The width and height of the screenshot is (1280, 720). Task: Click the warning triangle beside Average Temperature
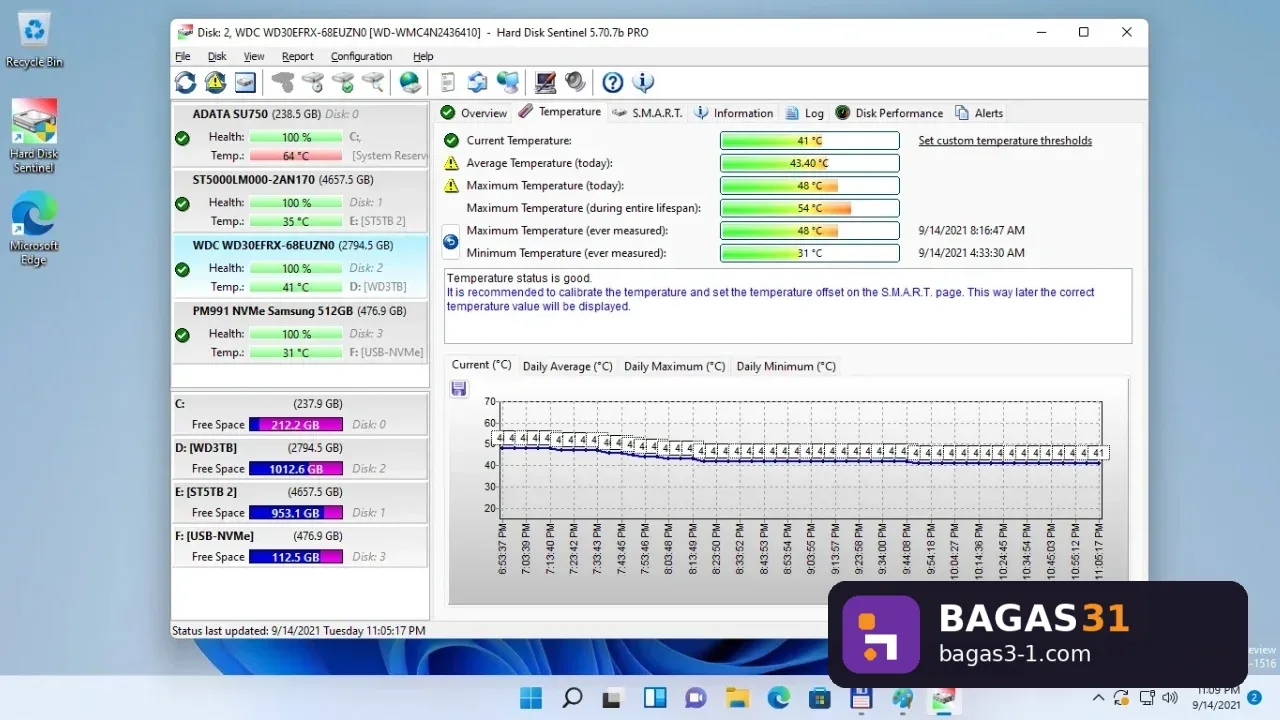[x=451, y=163]
